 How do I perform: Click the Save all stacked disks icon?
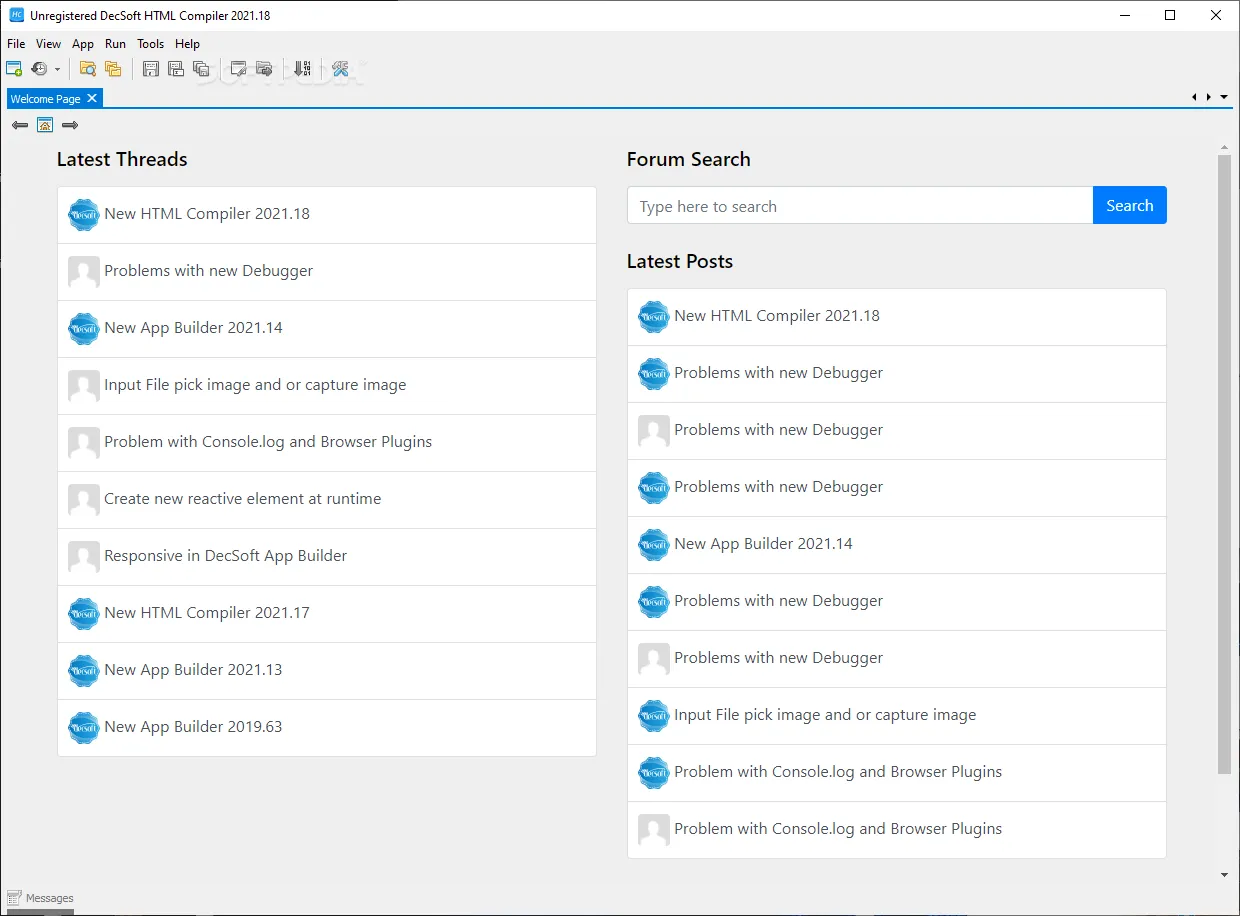(x=201, y=69)
